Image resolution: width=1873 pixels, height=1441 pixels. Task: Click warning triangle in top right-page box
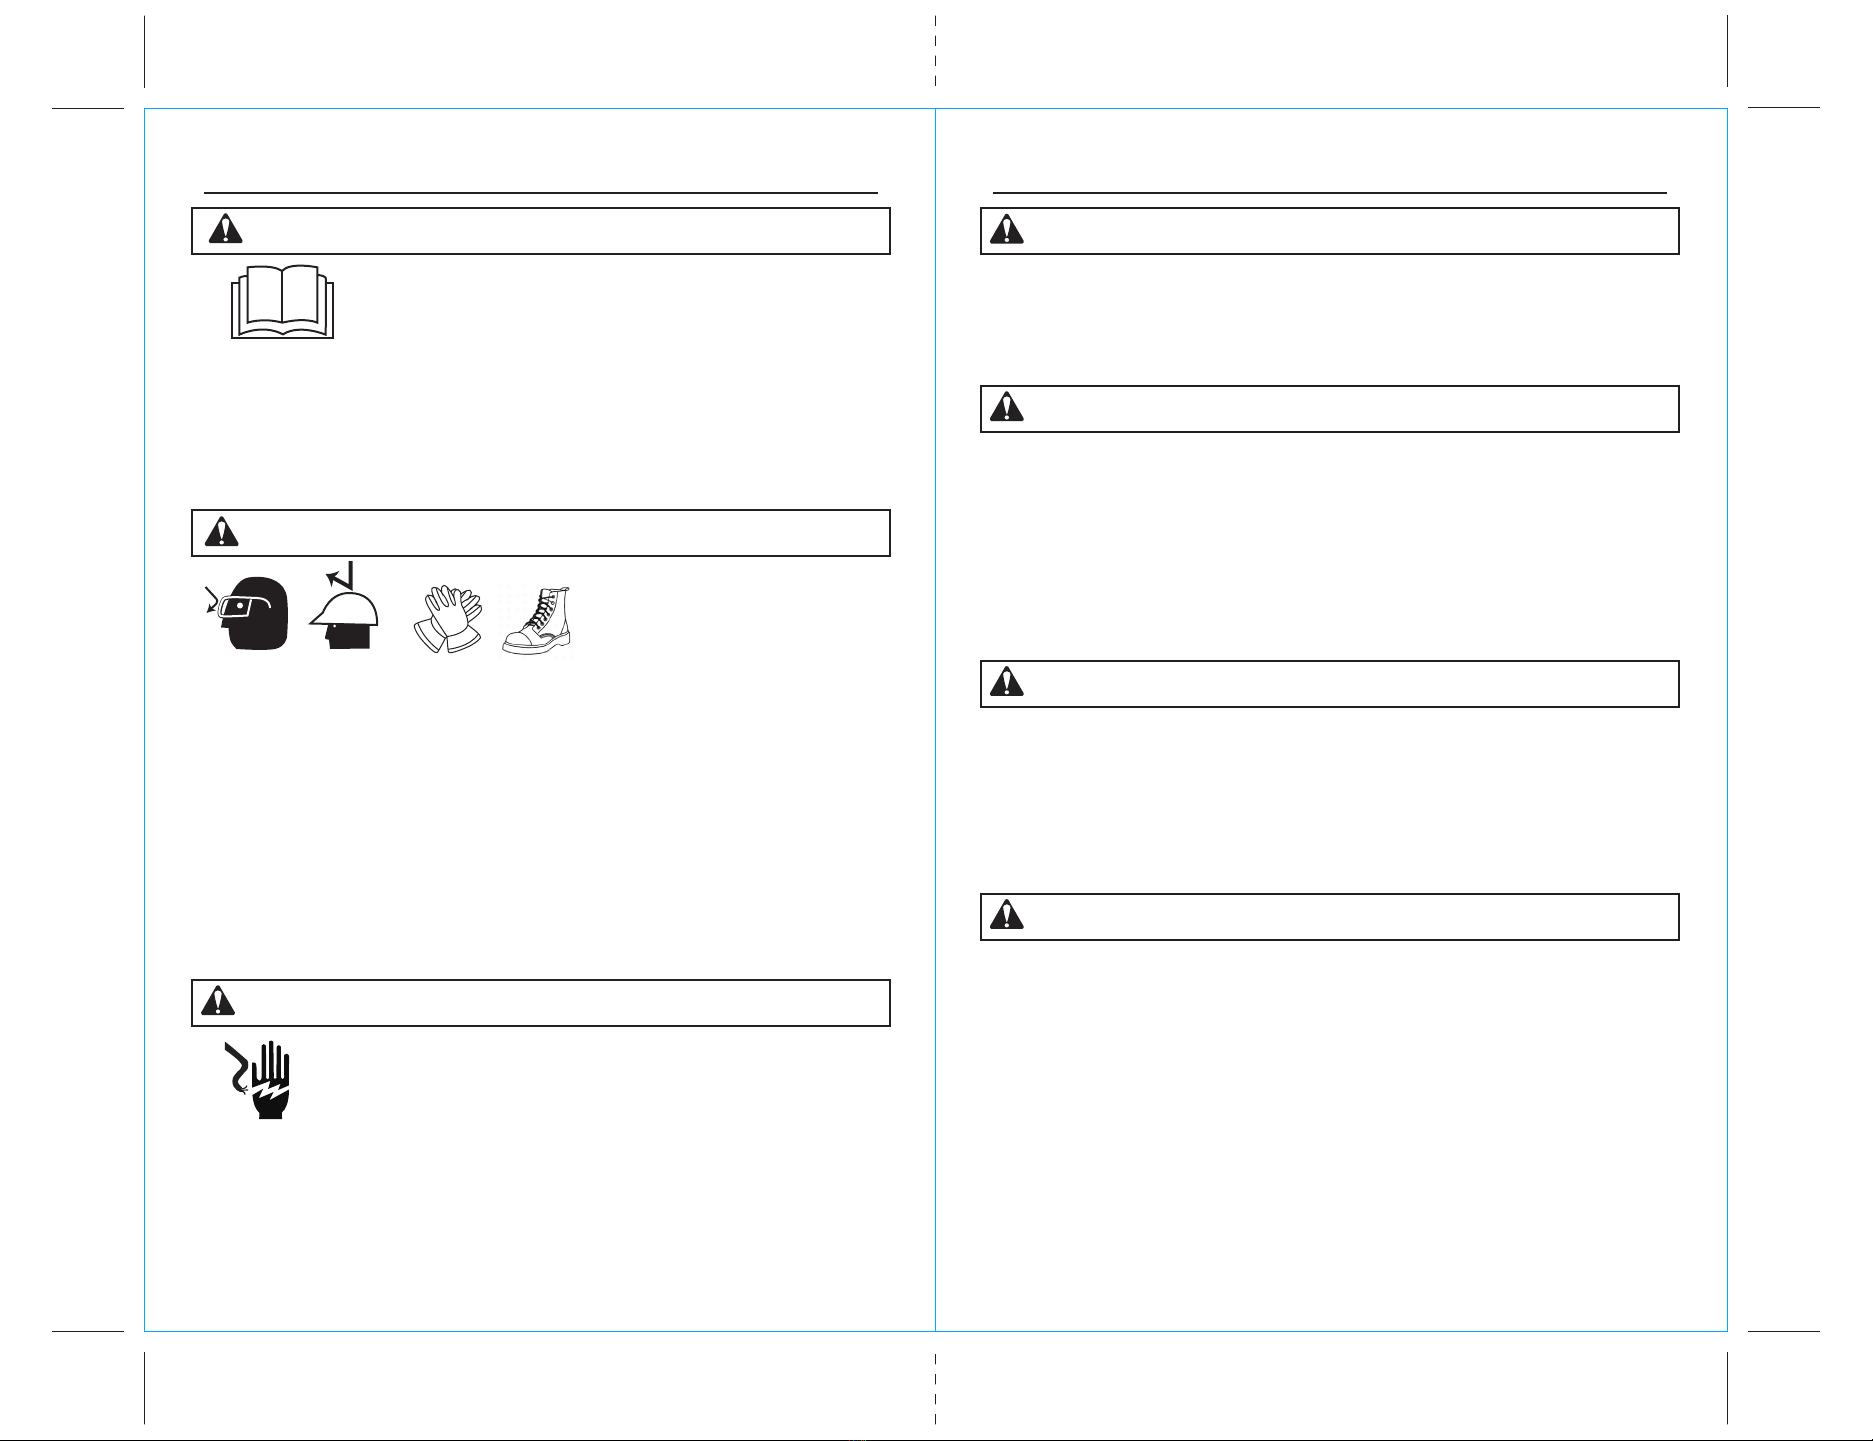(1007, 229)
